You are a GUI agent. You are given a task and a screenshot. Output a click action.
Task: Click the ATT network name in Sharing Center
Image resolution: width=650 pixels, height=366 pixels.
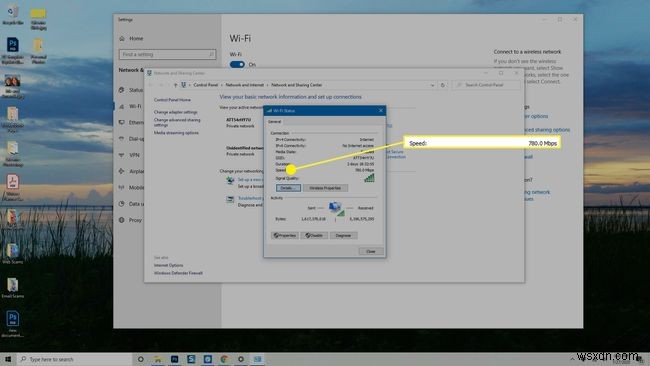(x=238, y=120)
